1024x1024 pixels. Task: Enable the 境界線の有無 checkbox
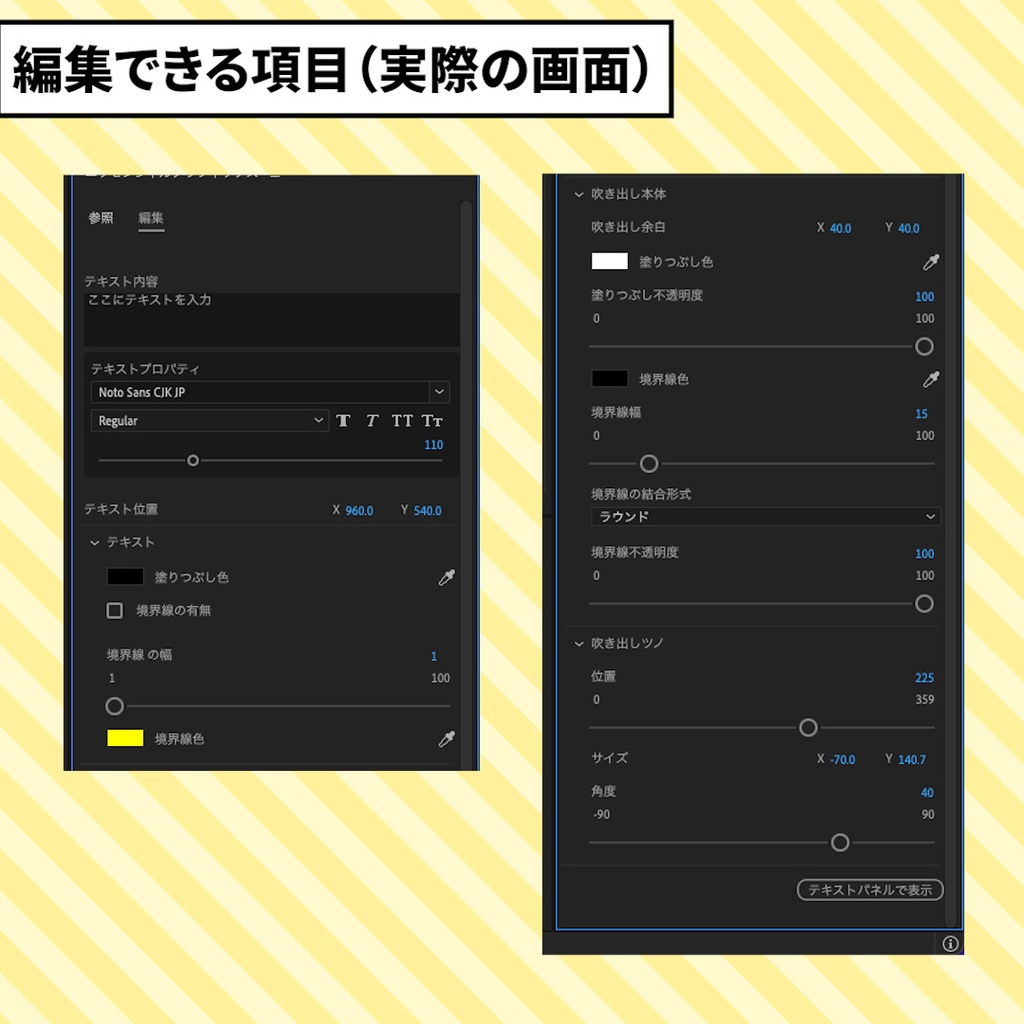[114, 610]
